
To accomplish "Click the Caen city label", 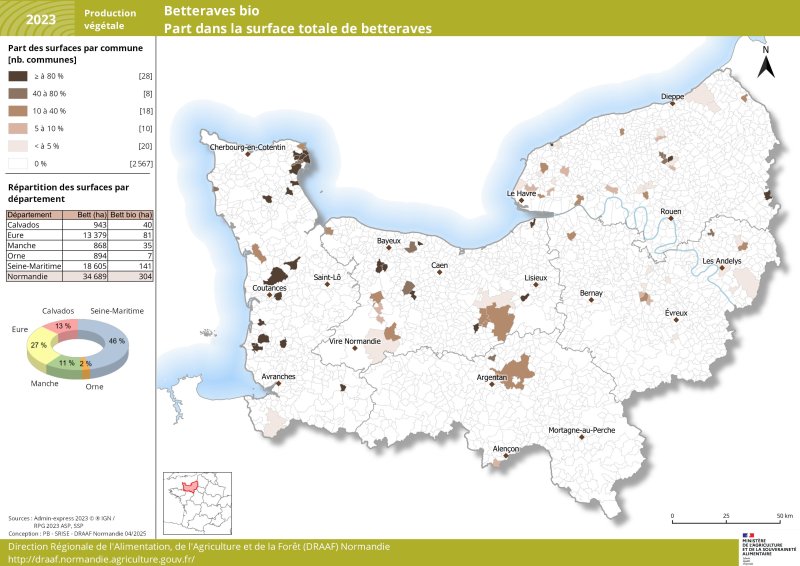I will coord(439,265).
